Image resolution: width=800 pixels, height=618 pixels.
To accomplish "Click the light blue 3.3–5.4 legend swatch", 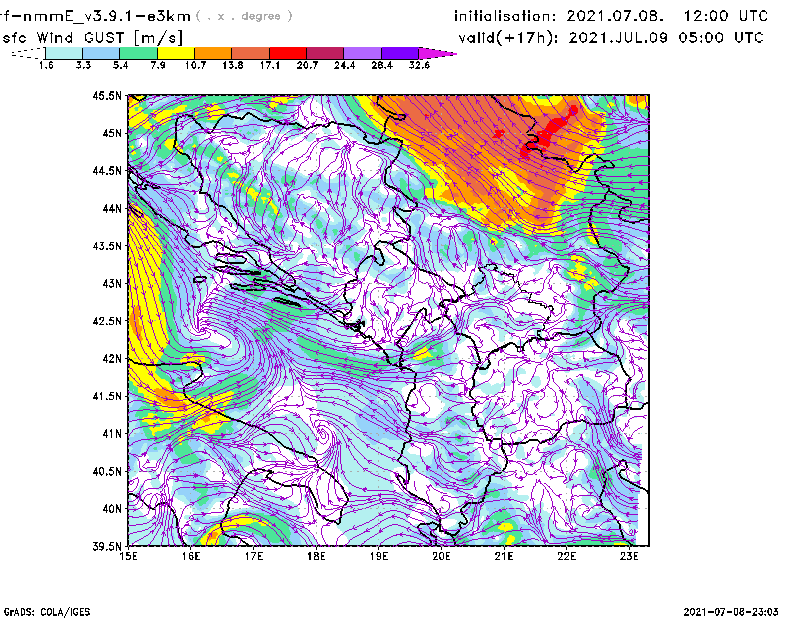I will pyautogui.click(x=101, y=53).
